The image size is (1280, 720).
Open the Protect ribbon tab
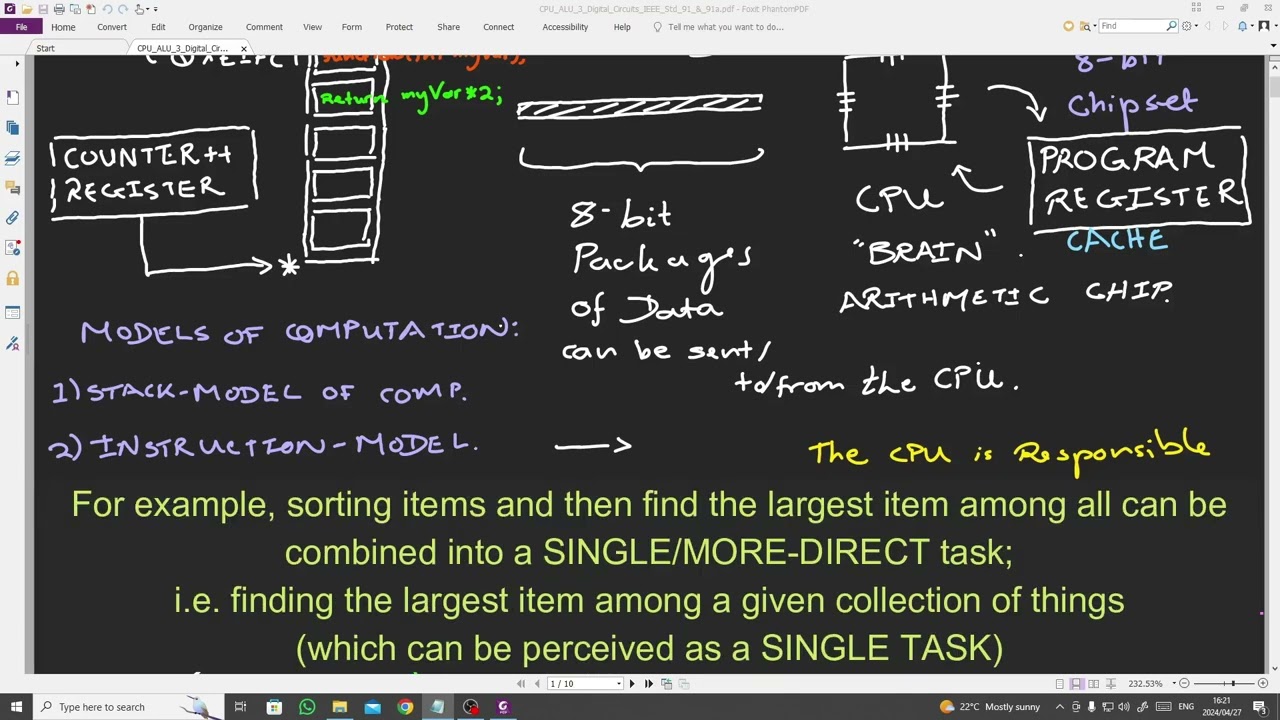[x=399, y=27]
